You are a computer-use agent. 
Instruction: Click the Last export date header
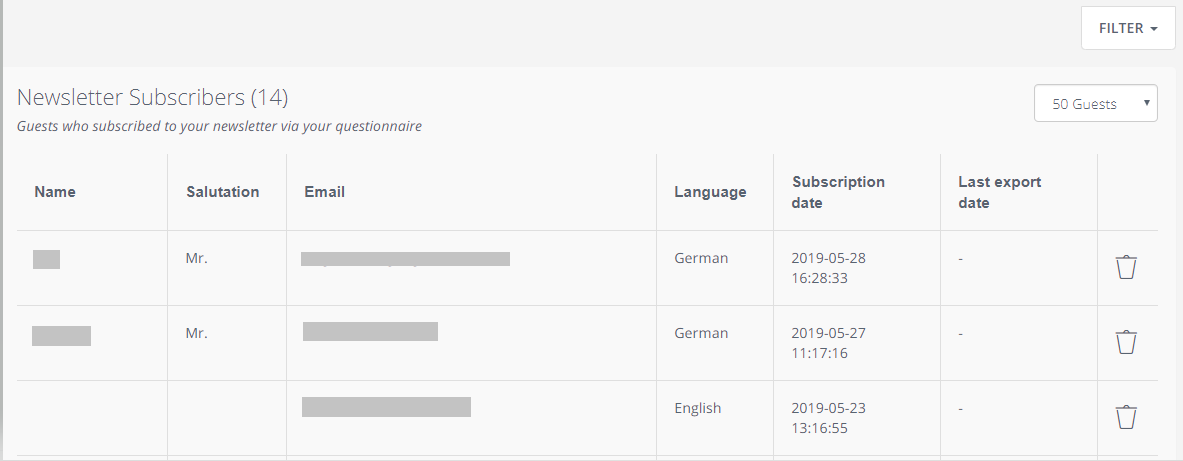999,192
